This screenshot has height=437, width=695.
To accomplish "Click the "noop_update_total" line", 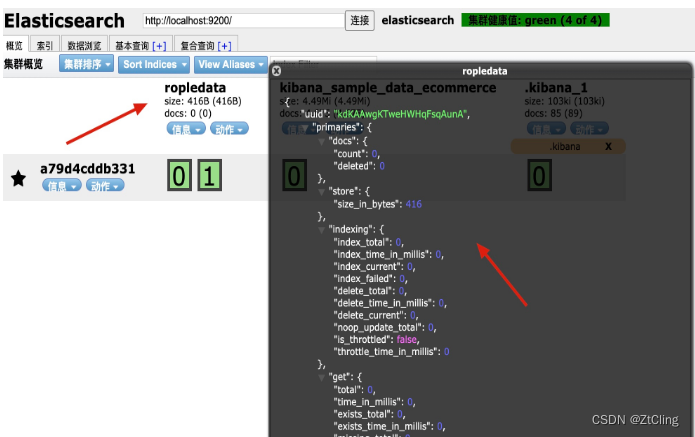I will 385,328.
